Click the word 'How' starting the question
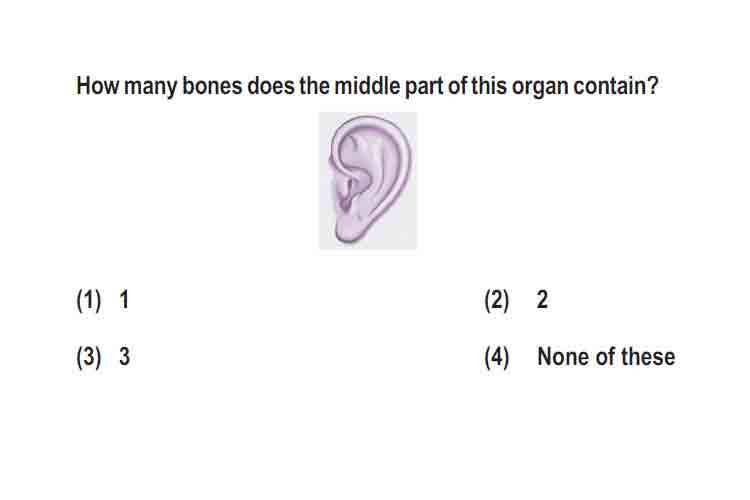The image size is (750, 500). tap(98, 86)
